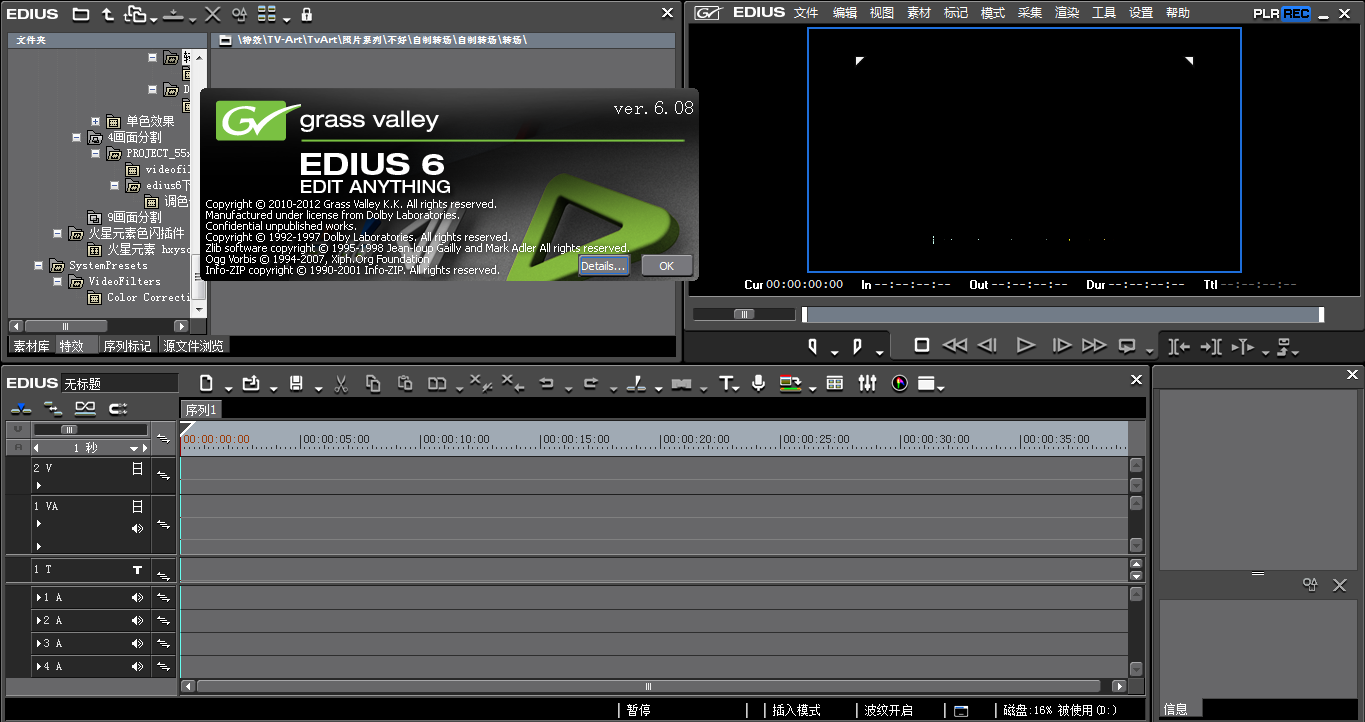Open the vector scope color wheel icon
The image size is (1365, 722).
[899, 383]
